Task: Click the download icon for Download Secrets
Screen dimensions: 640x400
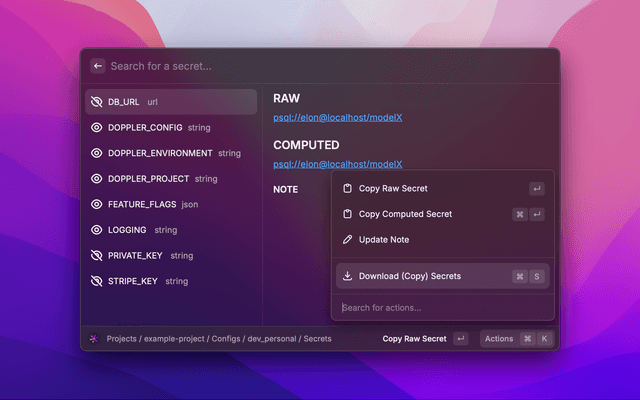Action: (347, 276)
